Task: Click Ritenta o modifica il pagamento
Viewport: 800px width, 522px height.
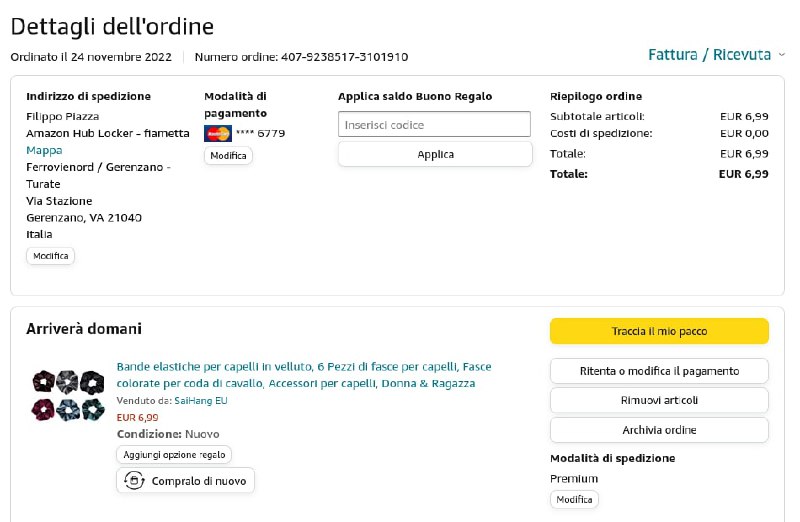Action: [659, 371]
